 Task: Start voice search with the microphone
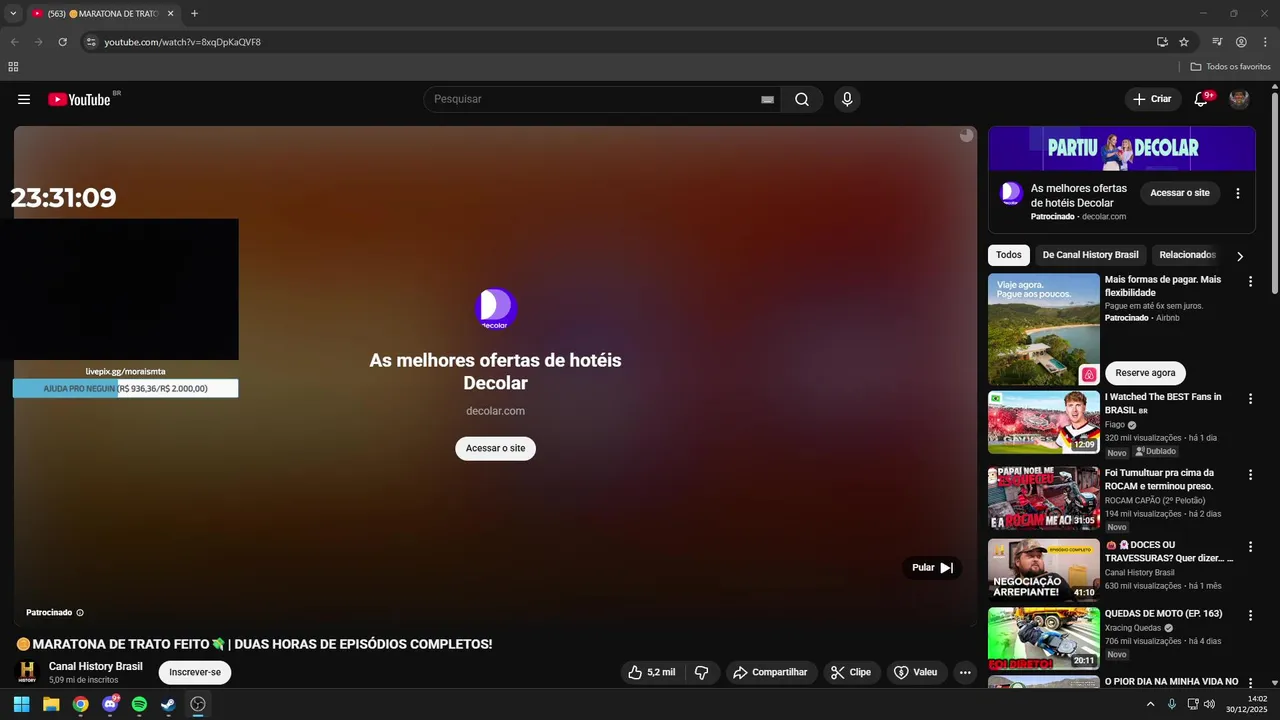coord(847,99)
